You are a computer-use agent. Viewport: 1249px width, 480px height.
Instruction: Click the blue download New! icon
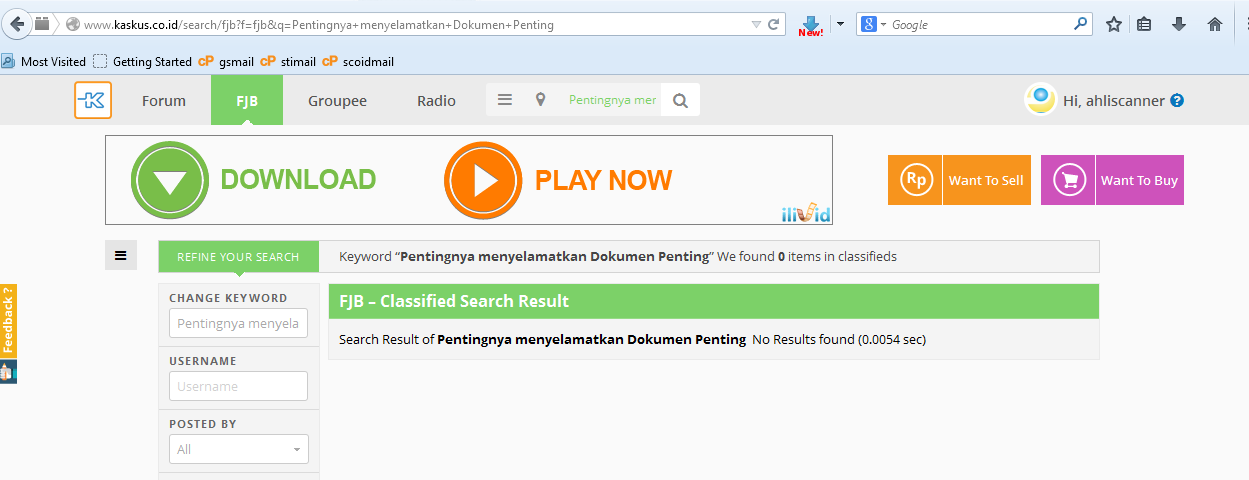tap(811, 25)
